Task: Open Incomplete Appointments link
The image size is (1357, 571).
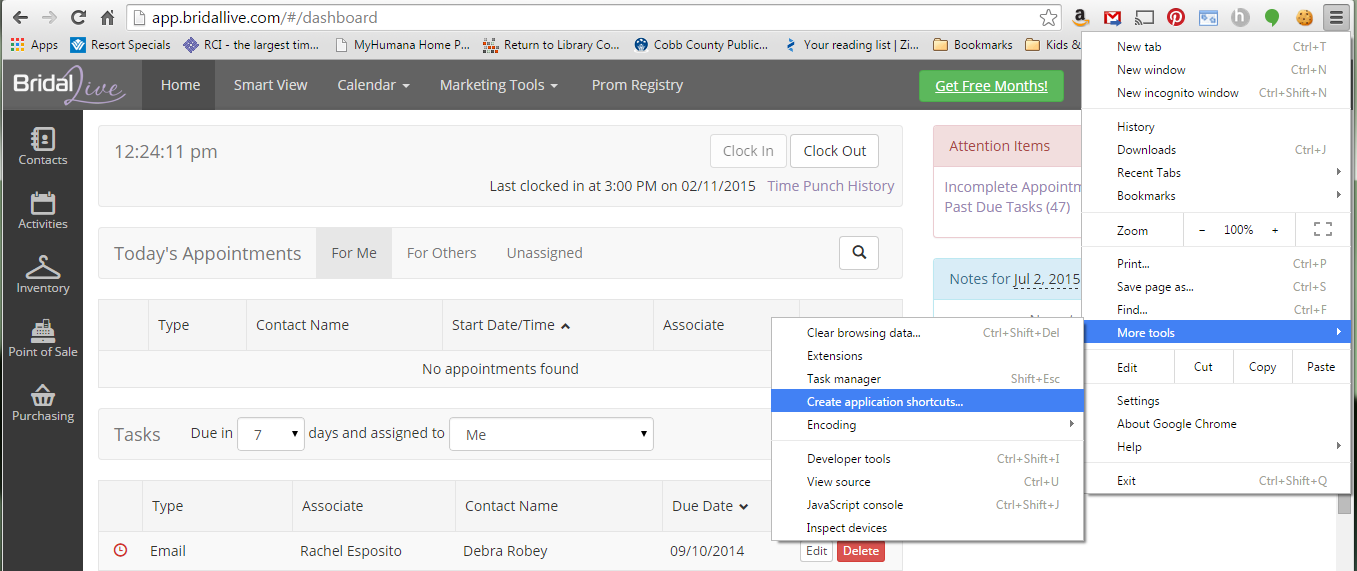Action: (x=1013, y=187)
